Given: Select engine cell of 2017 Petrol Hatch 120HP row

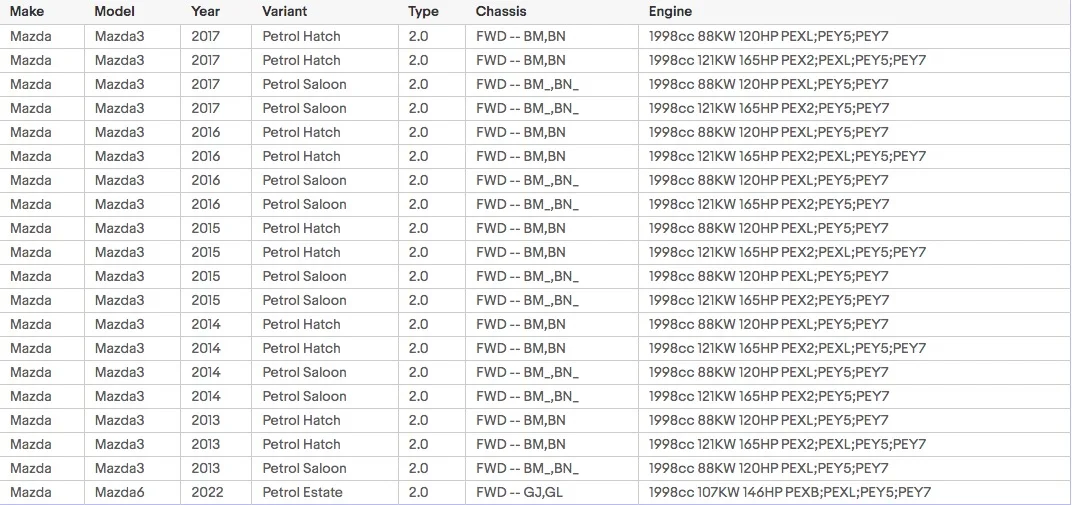Looking at the screenshot, I should click(855, 36).
